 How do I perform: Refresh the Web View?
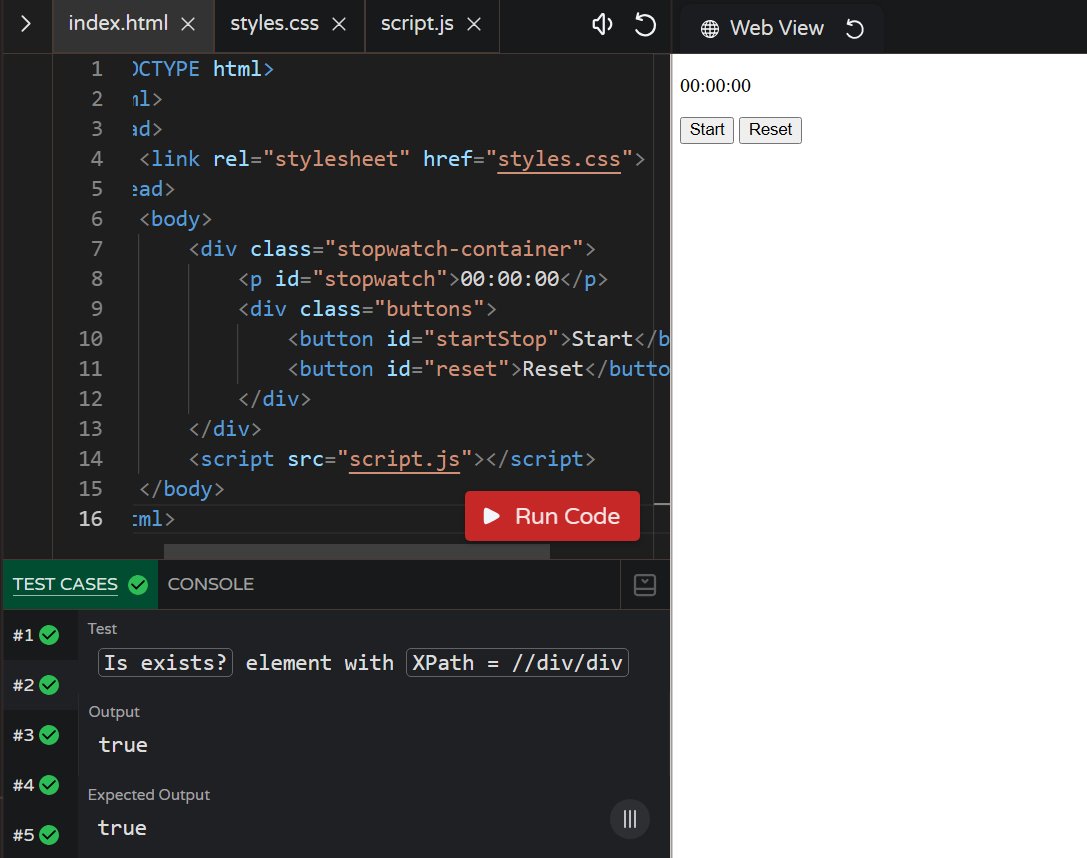click(855, 29)
